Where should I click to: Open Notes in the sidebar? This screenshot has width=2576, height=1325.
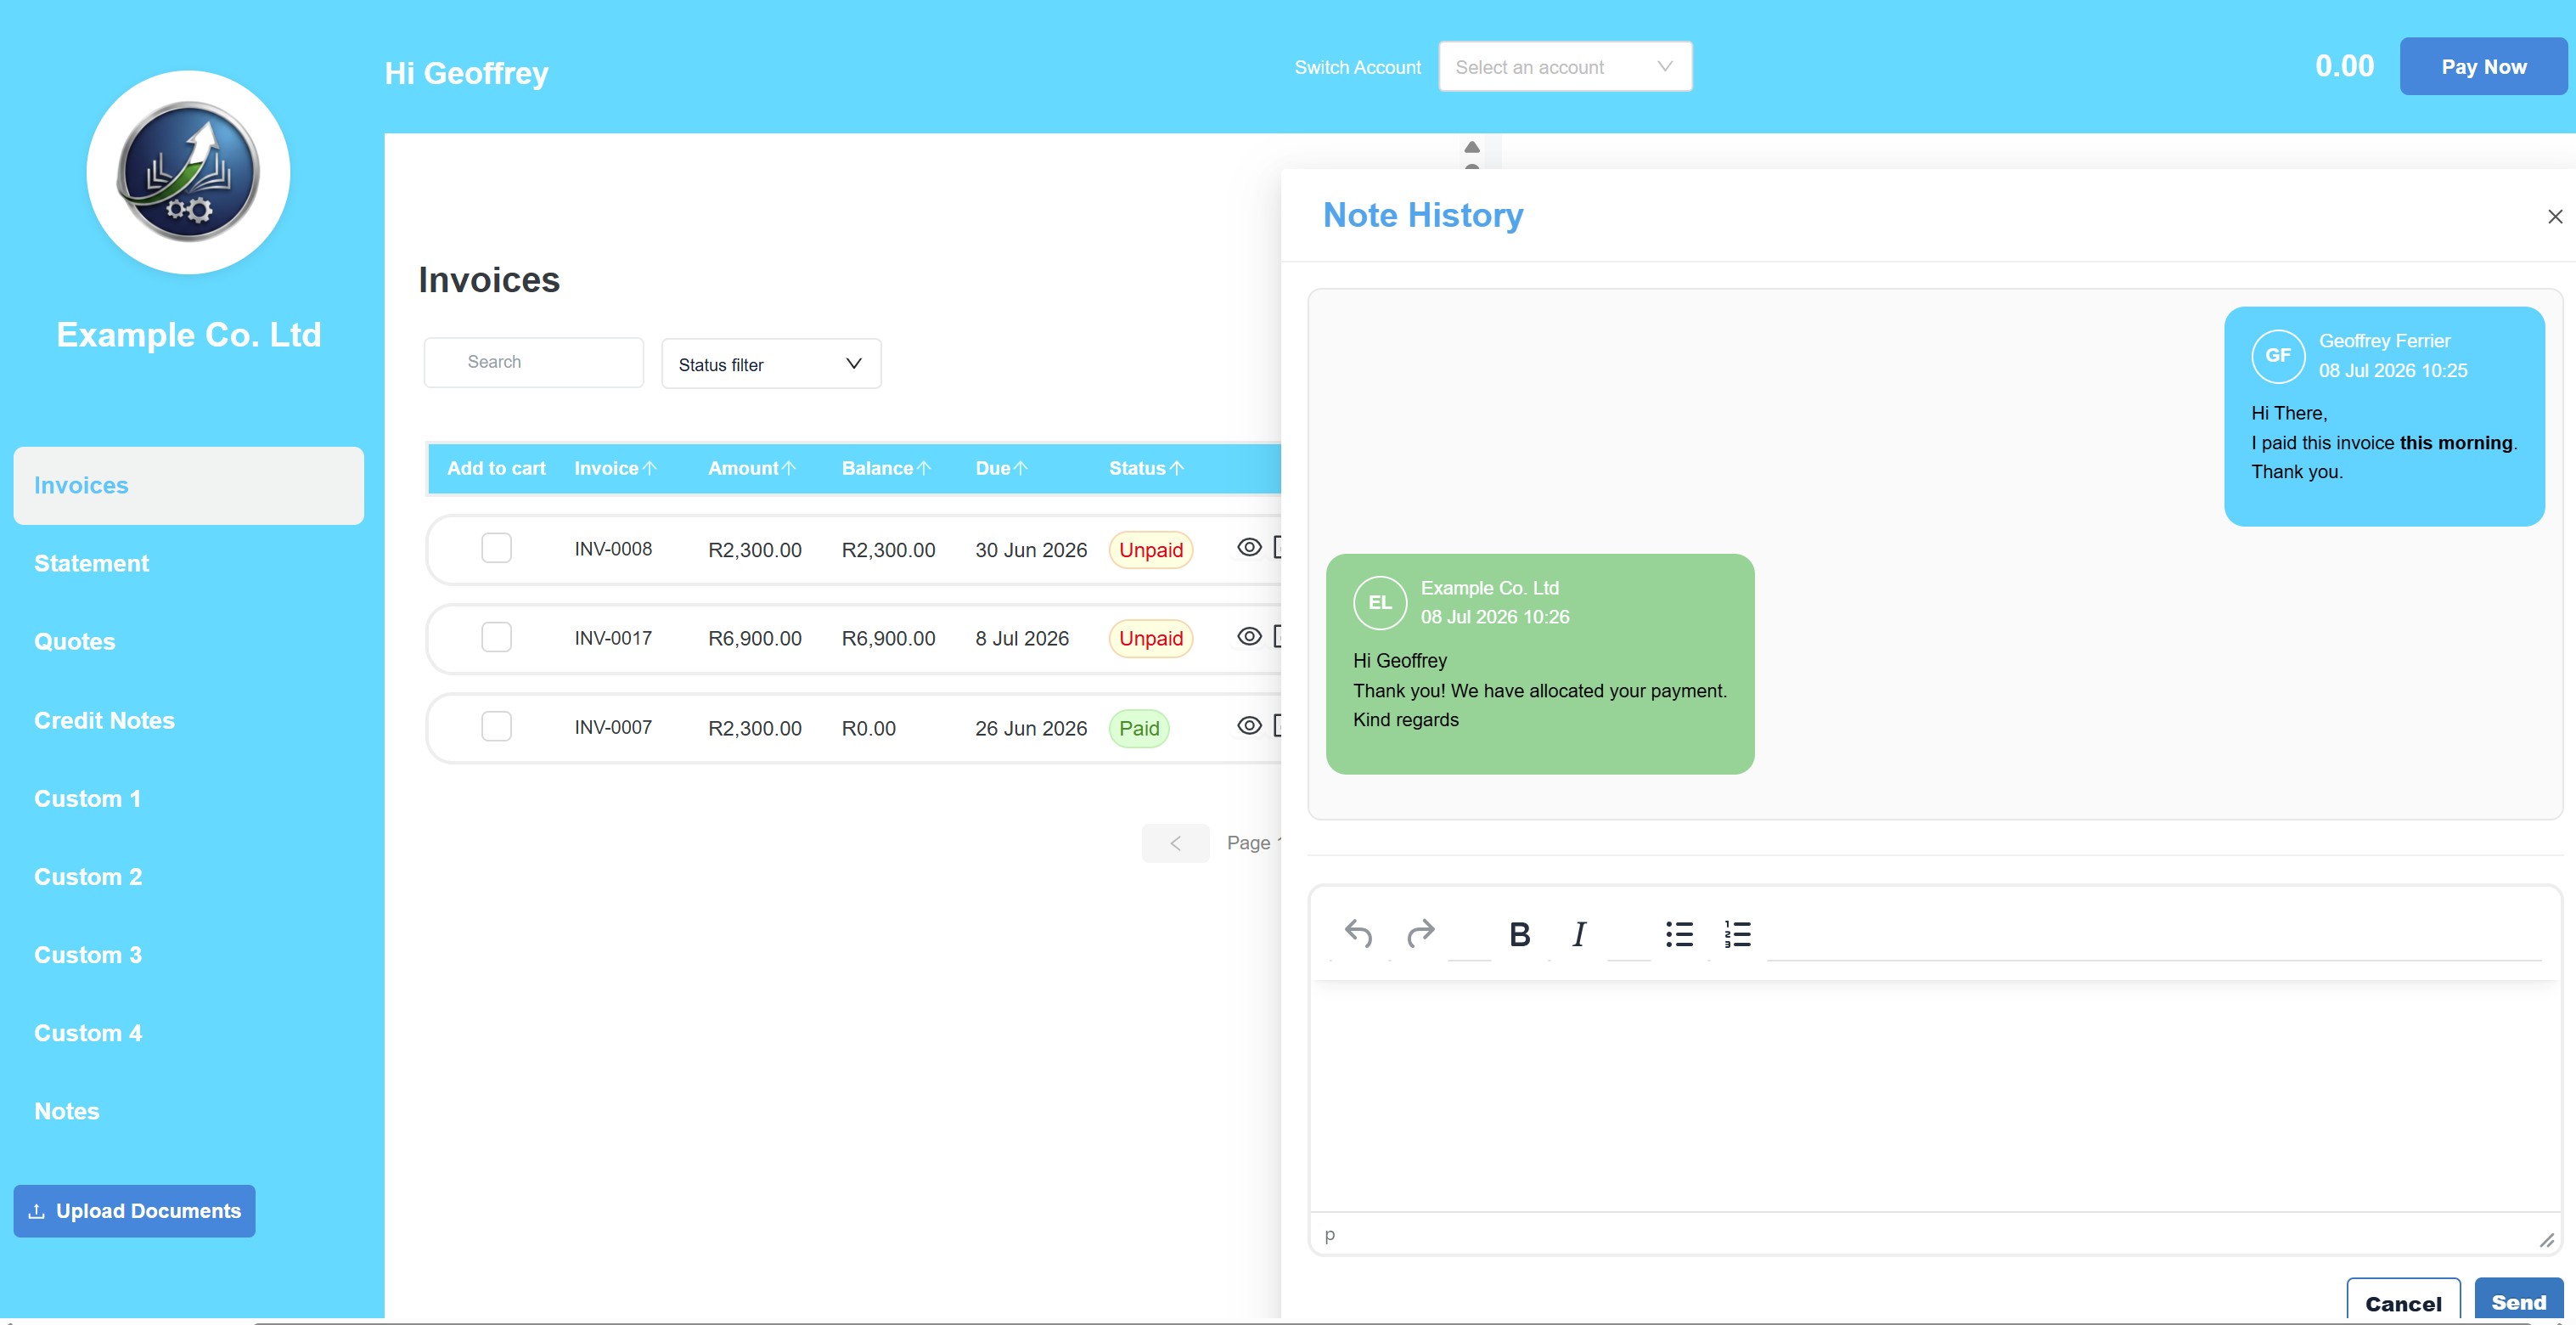click(66, 1110)
